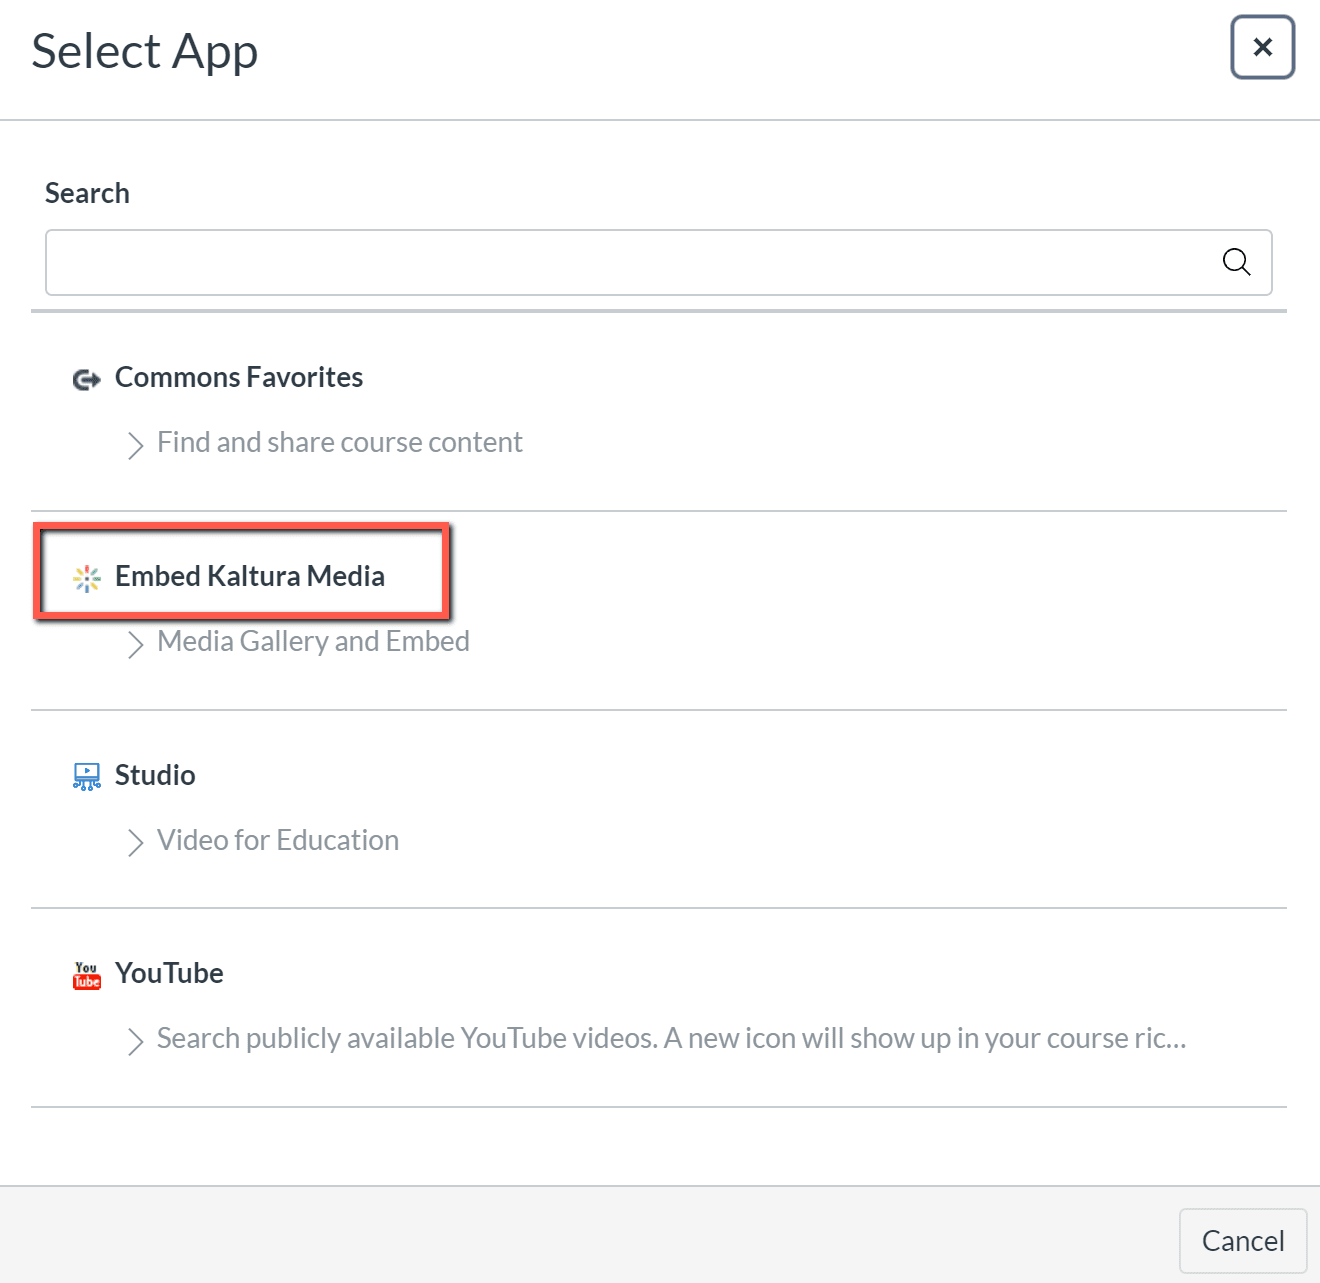Expand Media Gallery and Embed chevron

tap(135, 643)
